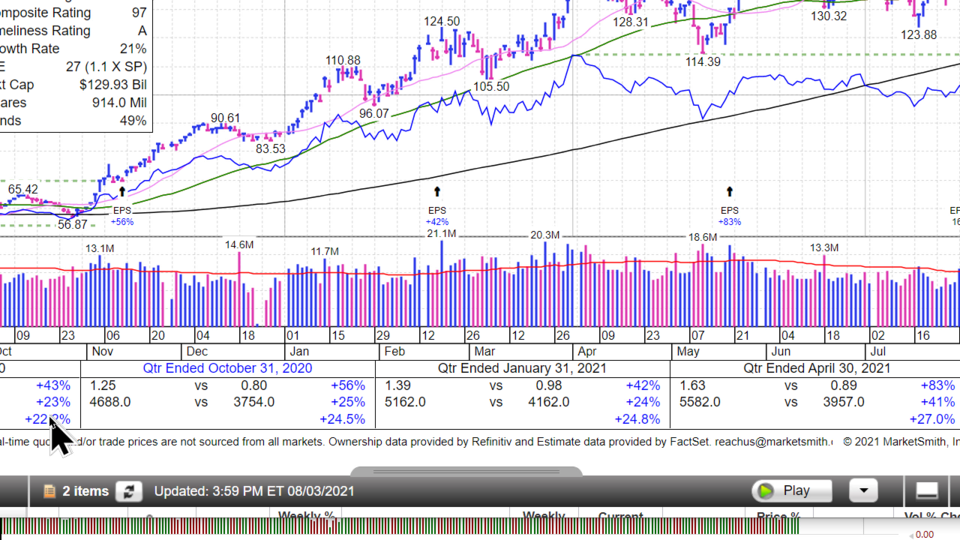Click the 20.3M volume label

pyautogui.click(x=545, y=235)
